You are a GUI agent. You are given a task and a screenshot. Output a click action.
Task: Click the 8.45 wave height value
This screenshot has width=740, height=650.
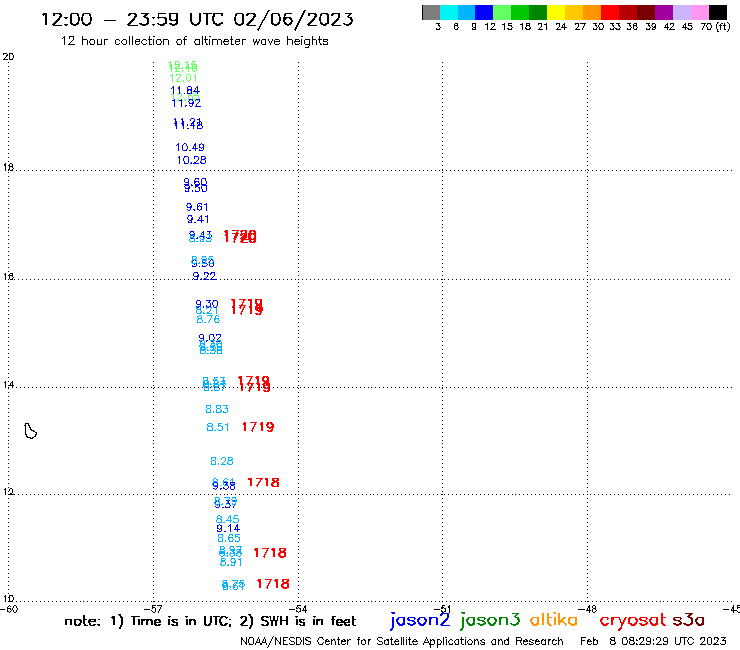[227, 519]
